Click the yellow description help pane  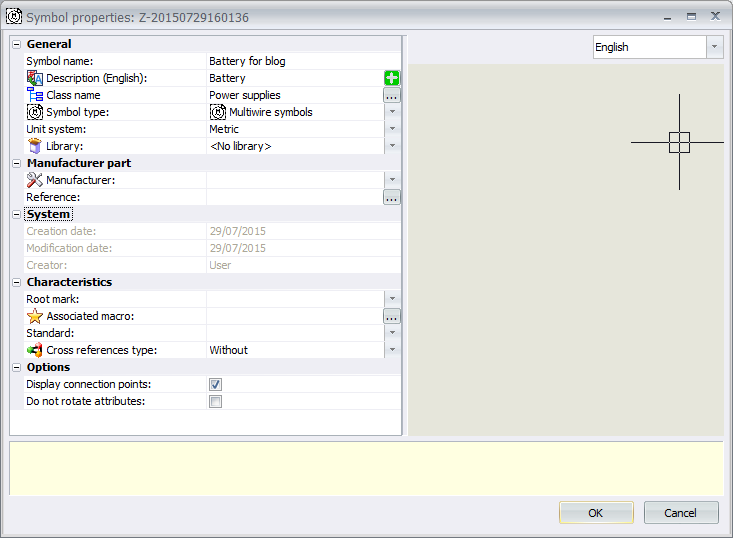pos(366,468)
